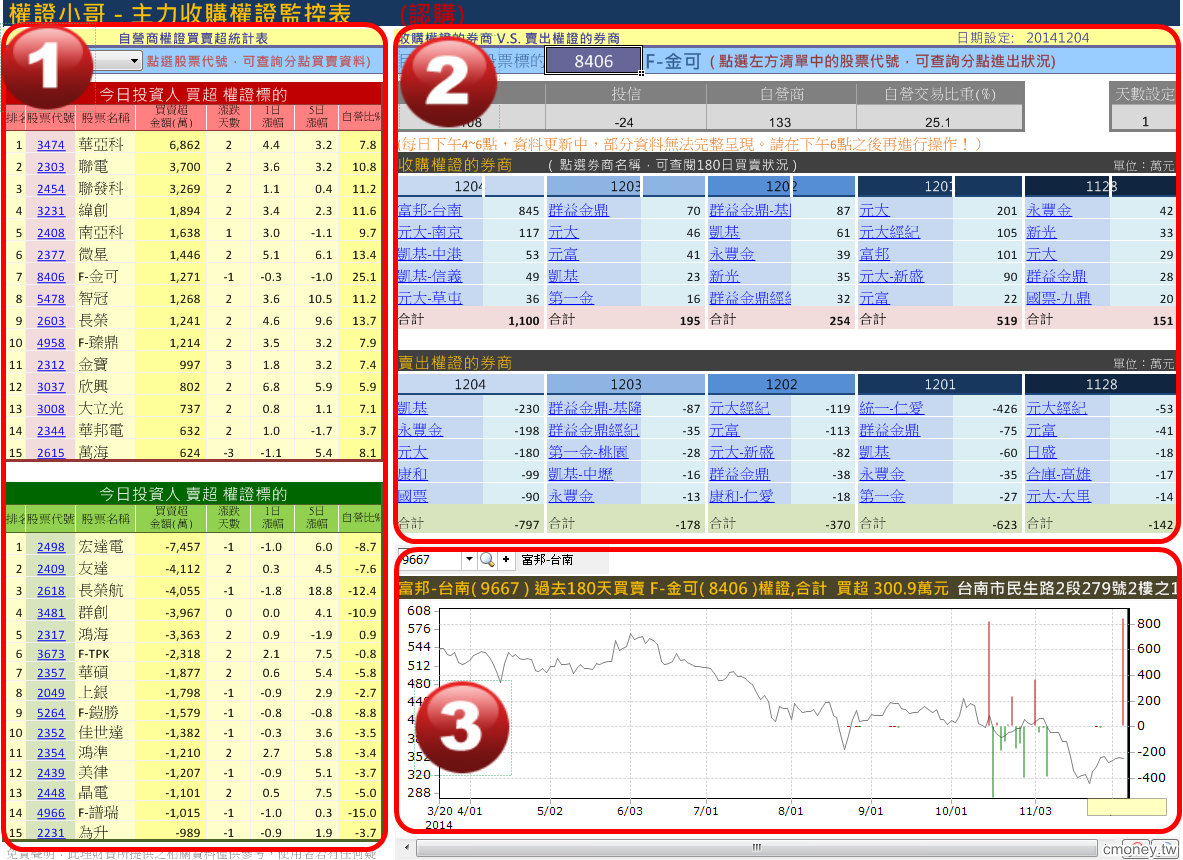Click broker 國票-九鼎 in 1128 buyers
The image size is (1183, 860).
click(x=1058, y=298)
